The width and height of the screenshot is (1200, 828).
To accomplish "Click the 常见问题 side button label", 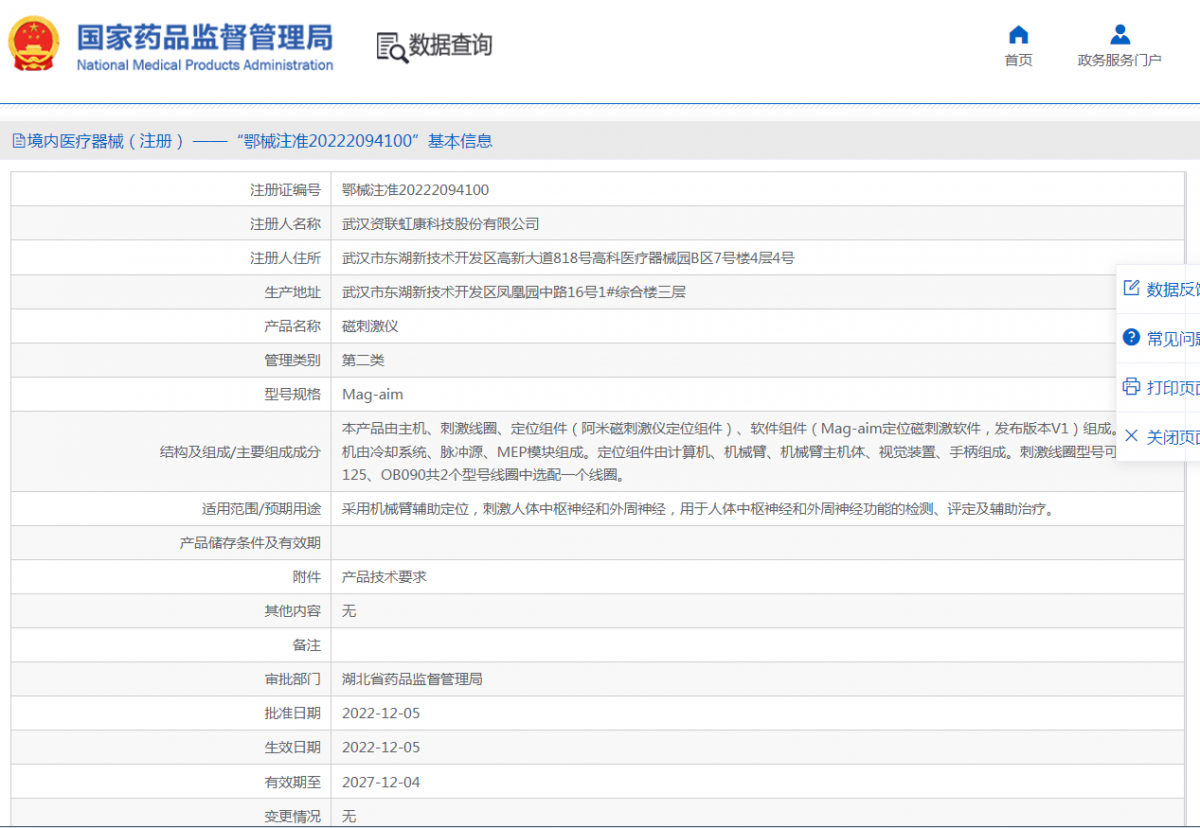I will [x=1173, y=338].
